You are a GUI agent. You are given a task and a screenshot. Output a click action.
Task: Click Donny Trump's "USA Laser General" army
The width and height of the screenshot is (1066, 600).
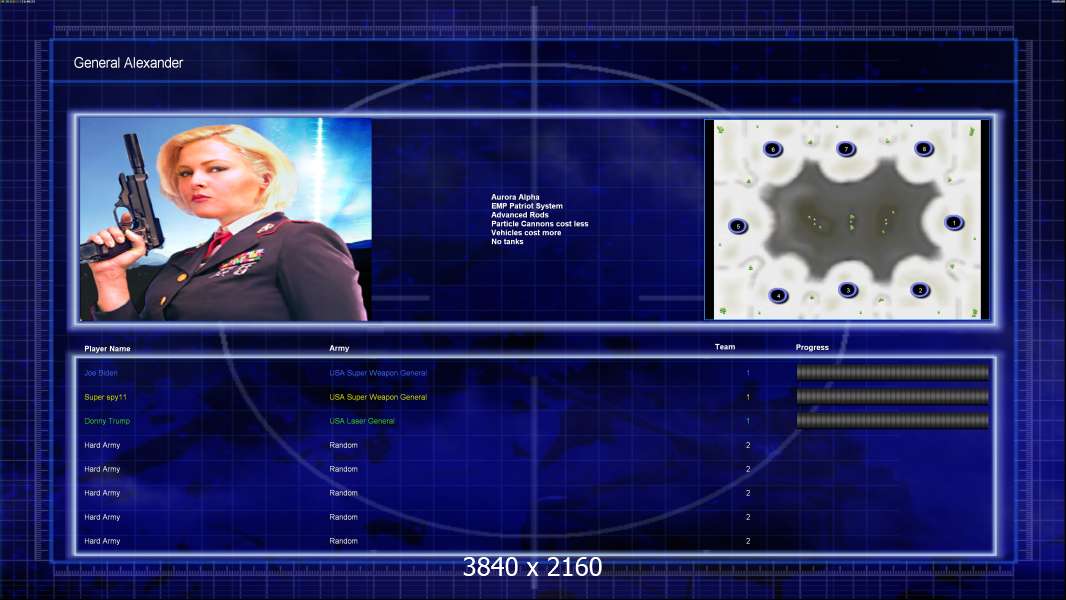tap(362, 421)
